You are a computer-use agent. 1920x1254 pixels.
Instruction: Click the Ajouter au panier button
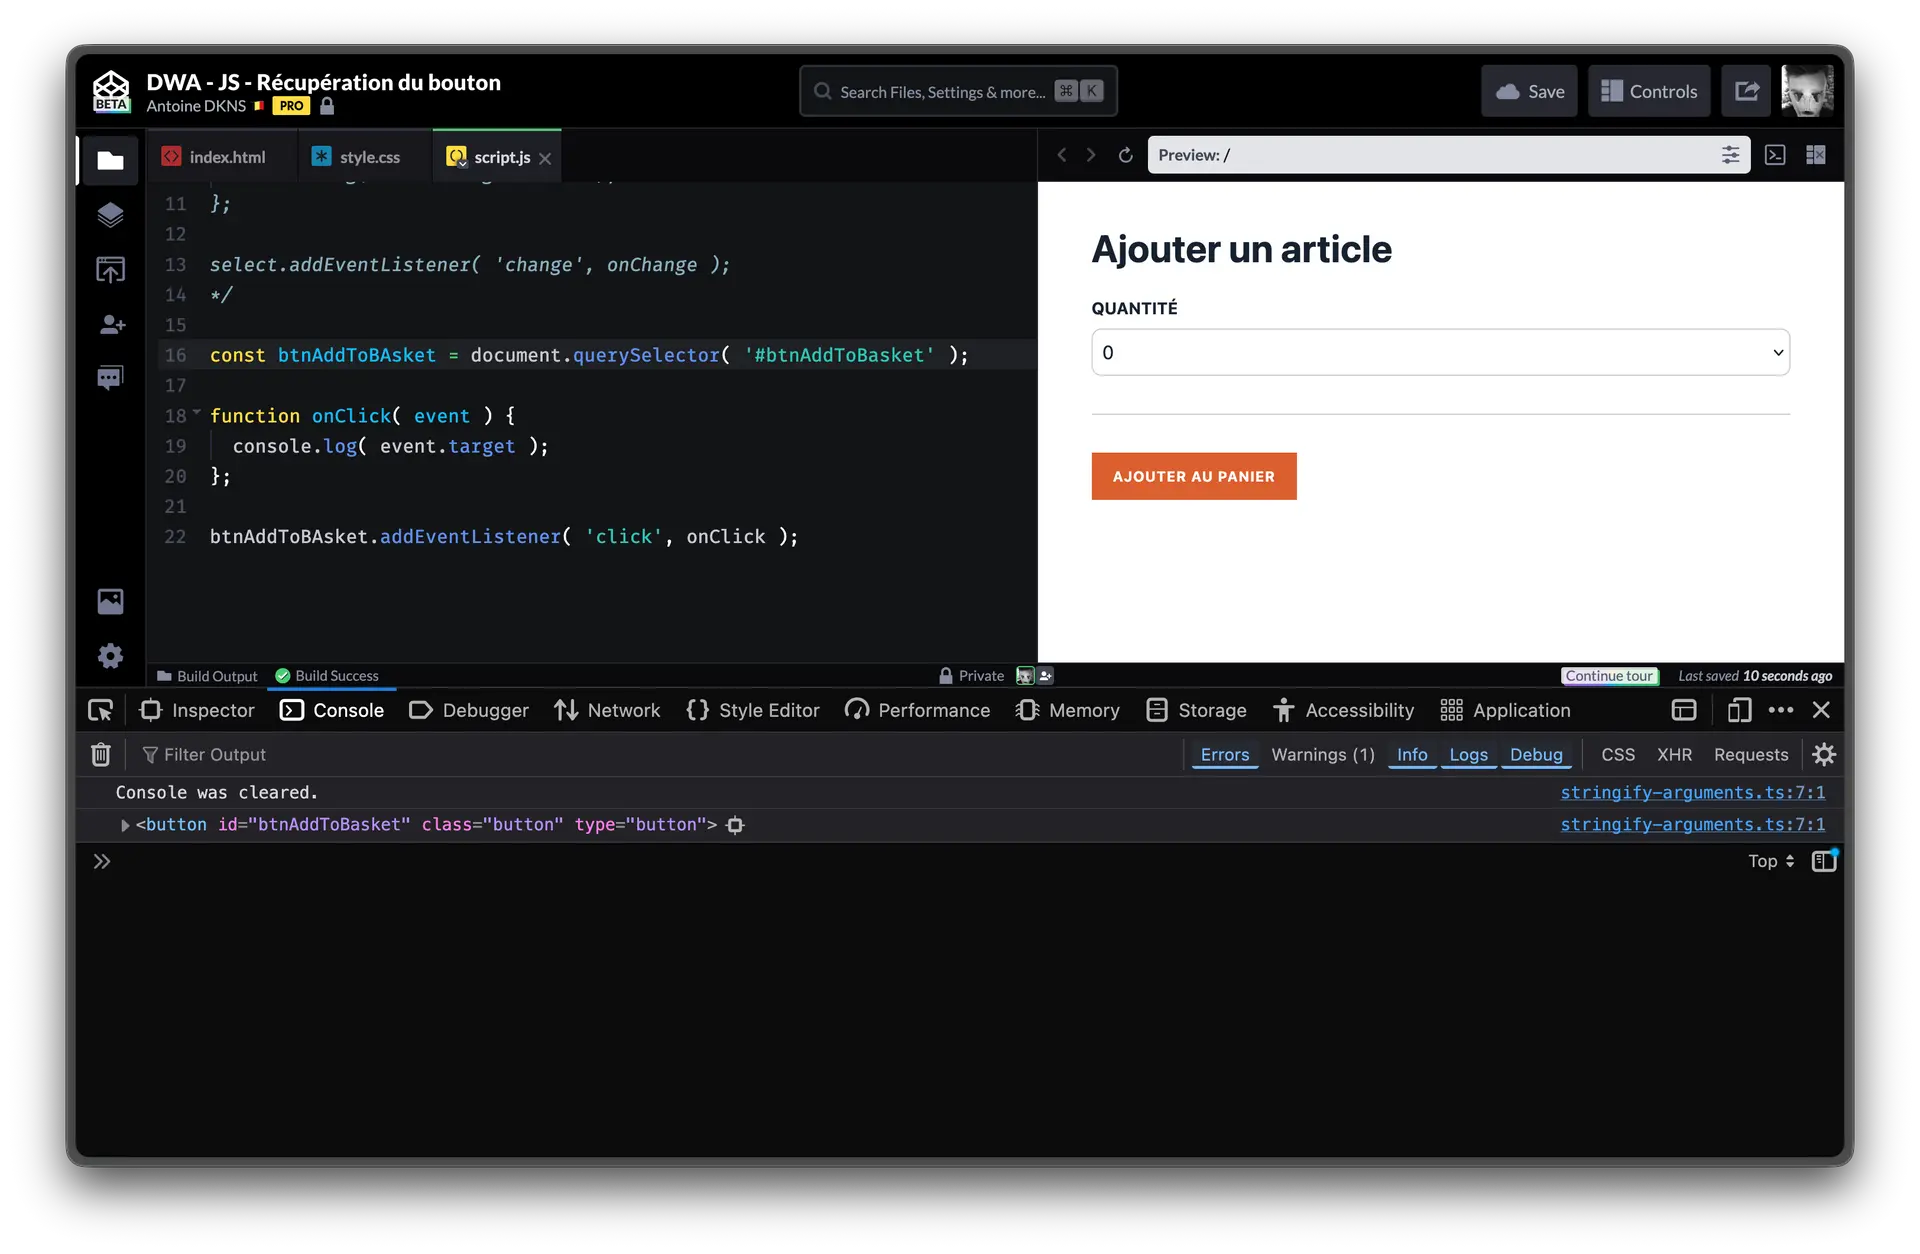click(x=1193, y=476)
